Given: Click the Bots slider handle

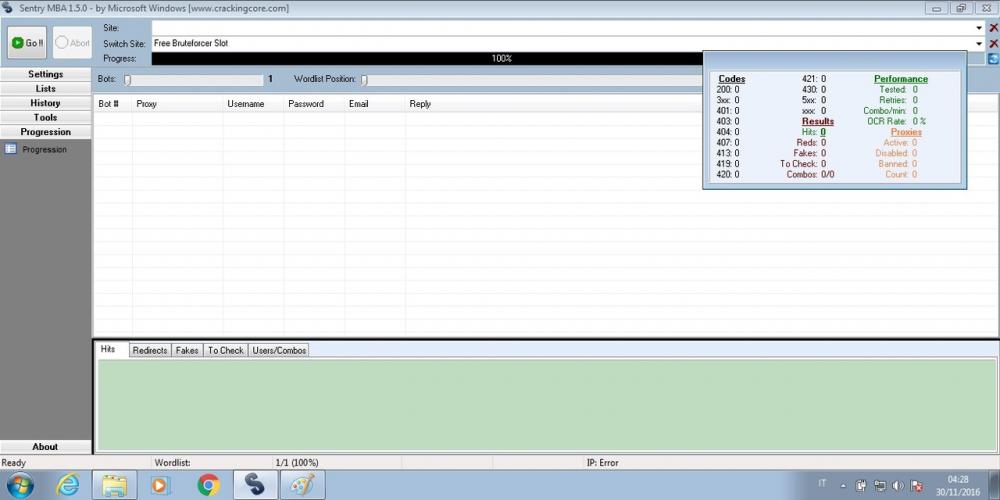Looking at the screenshot, I should pos(128,80).
